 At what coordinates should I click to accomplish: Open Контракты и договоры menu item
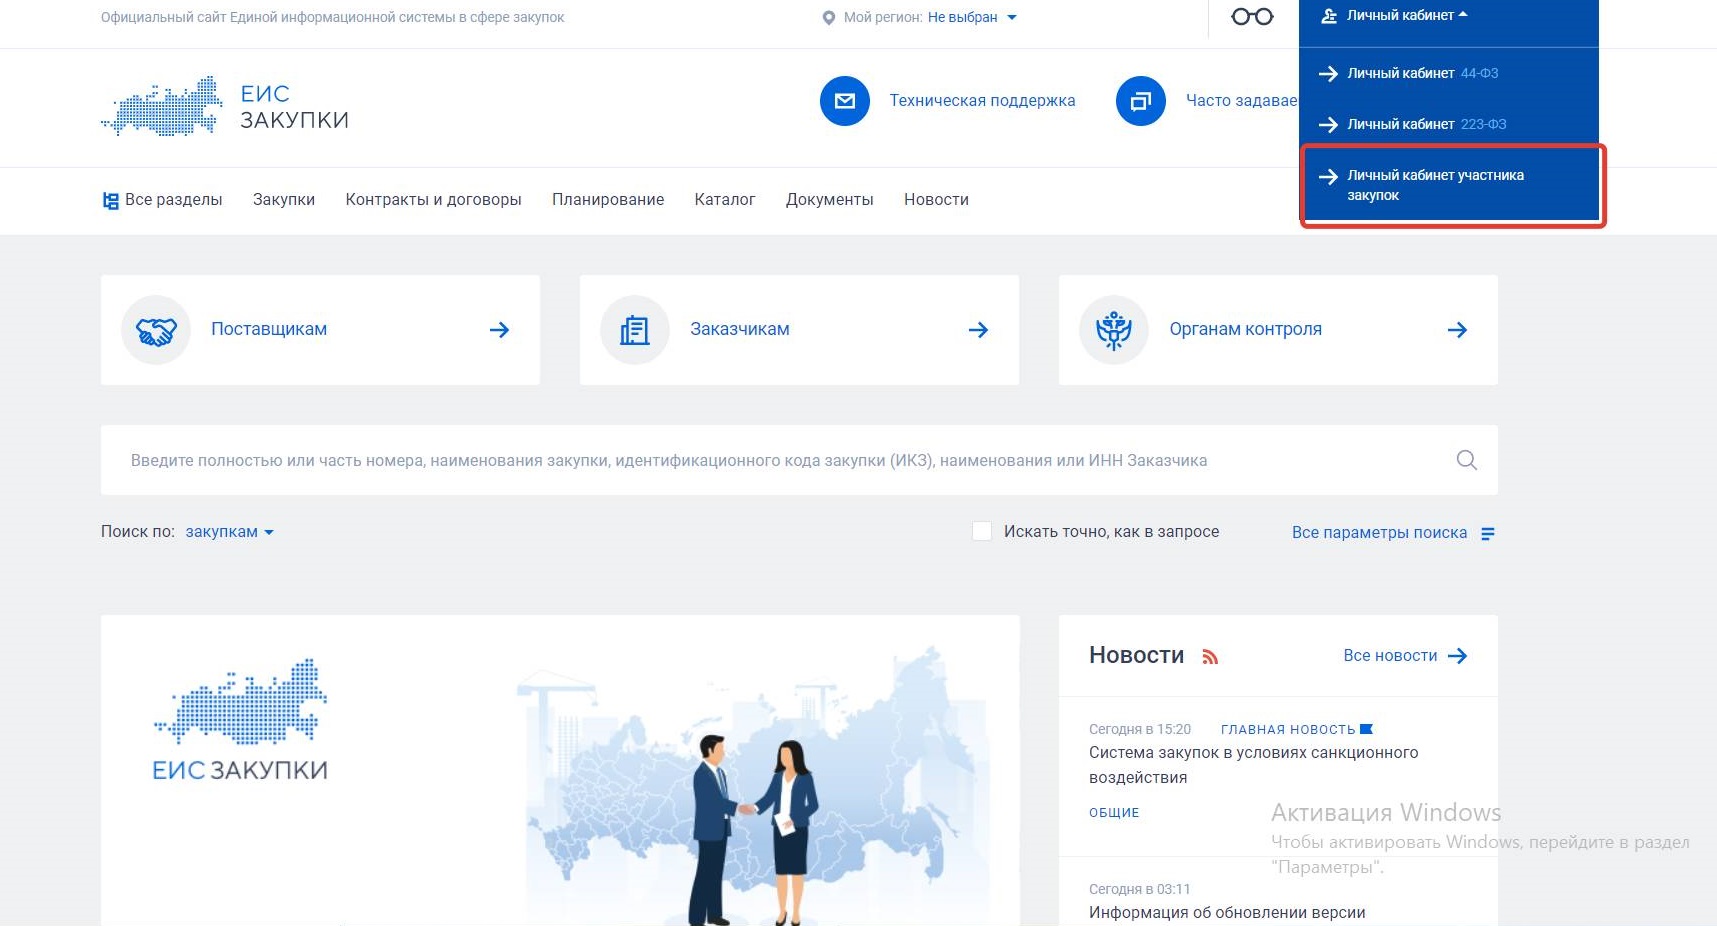tap(434, 200)
